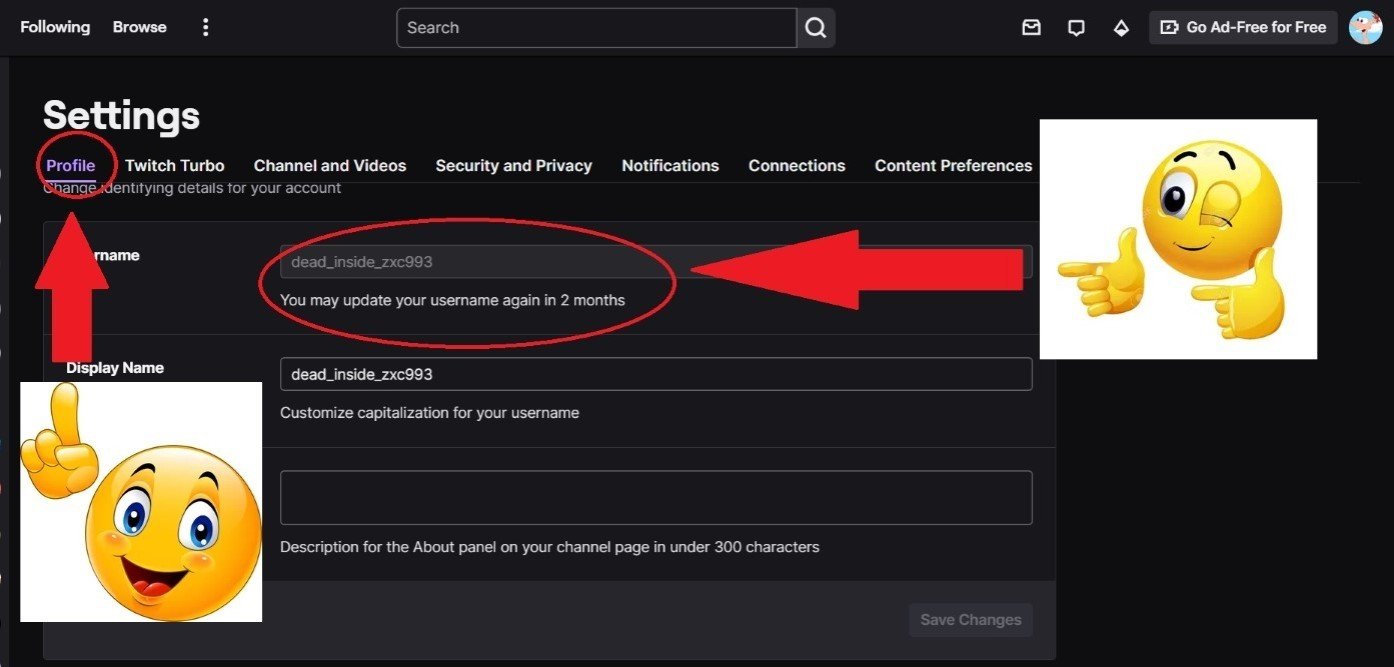Click the Display Name label

click(x=115, y=368)
